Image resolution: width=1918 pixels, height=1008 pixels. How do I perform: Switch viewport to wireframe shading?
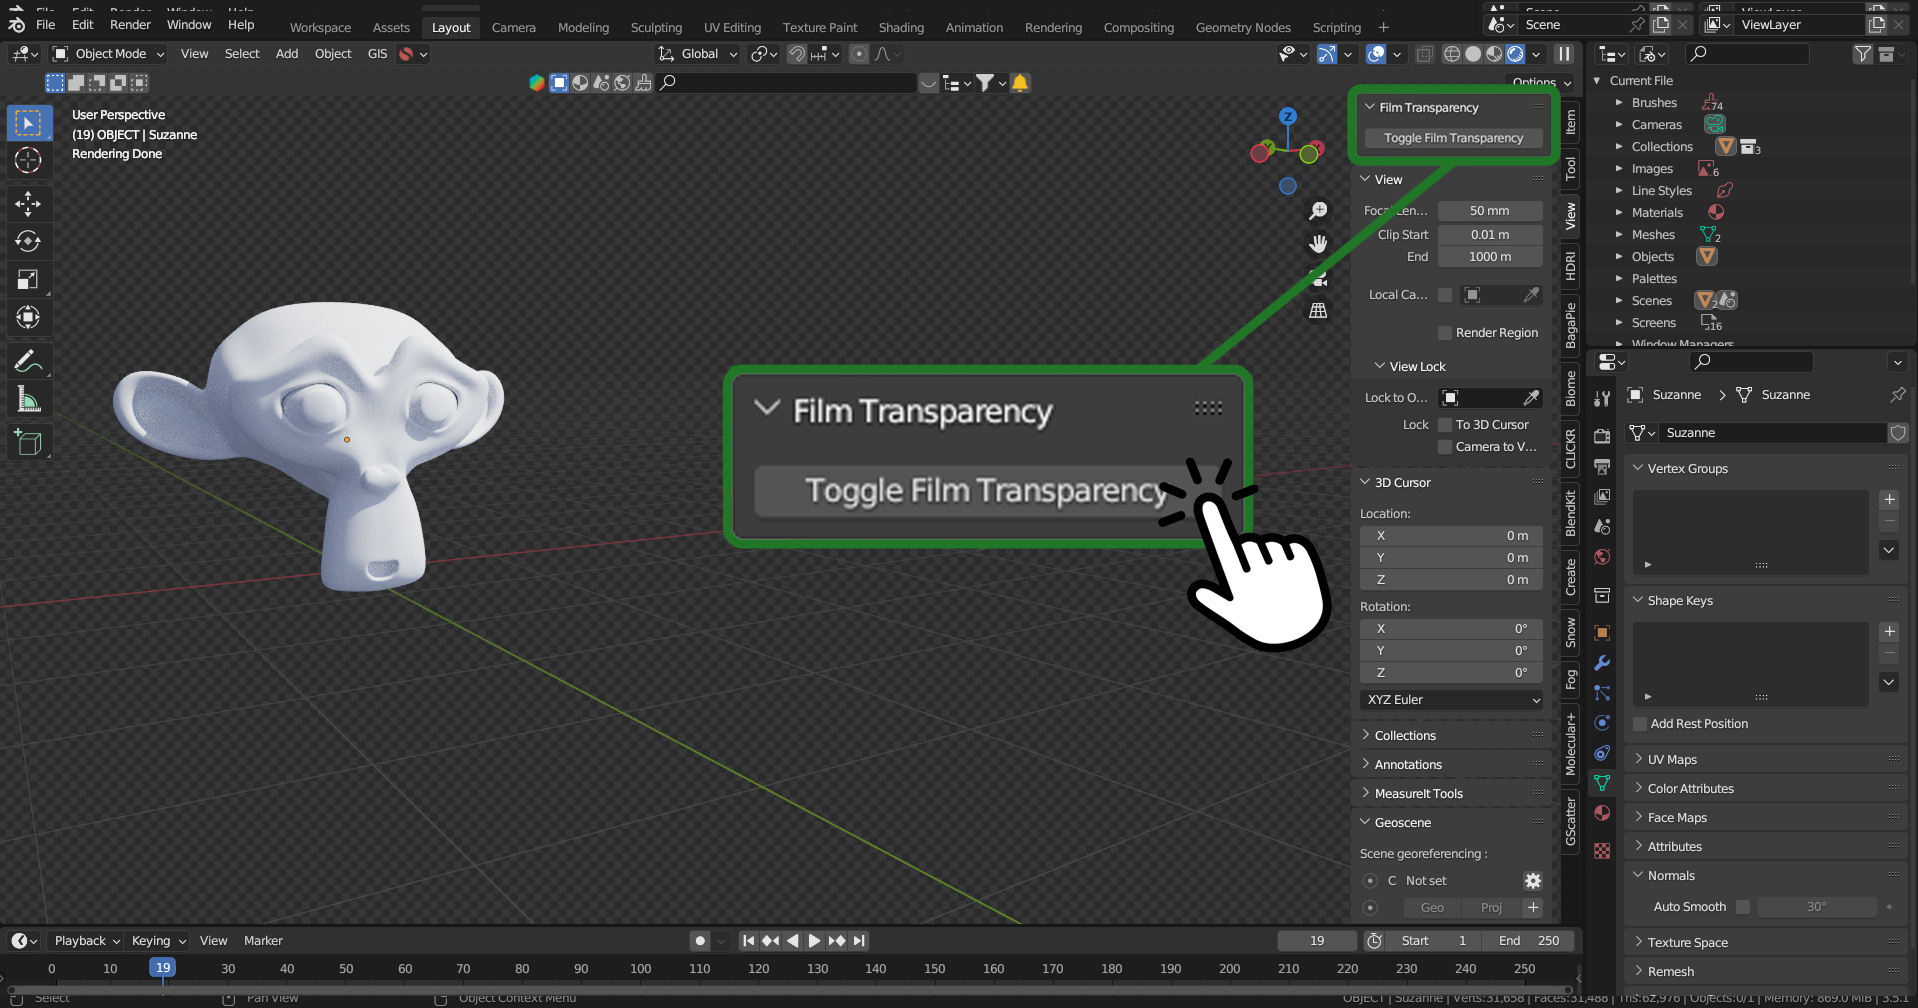tap(1452, 54)
